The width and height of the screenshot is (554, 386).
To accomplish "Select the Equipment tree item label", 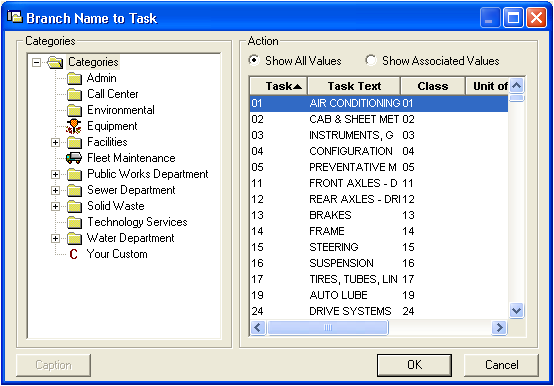I will (x=112, y=126).
